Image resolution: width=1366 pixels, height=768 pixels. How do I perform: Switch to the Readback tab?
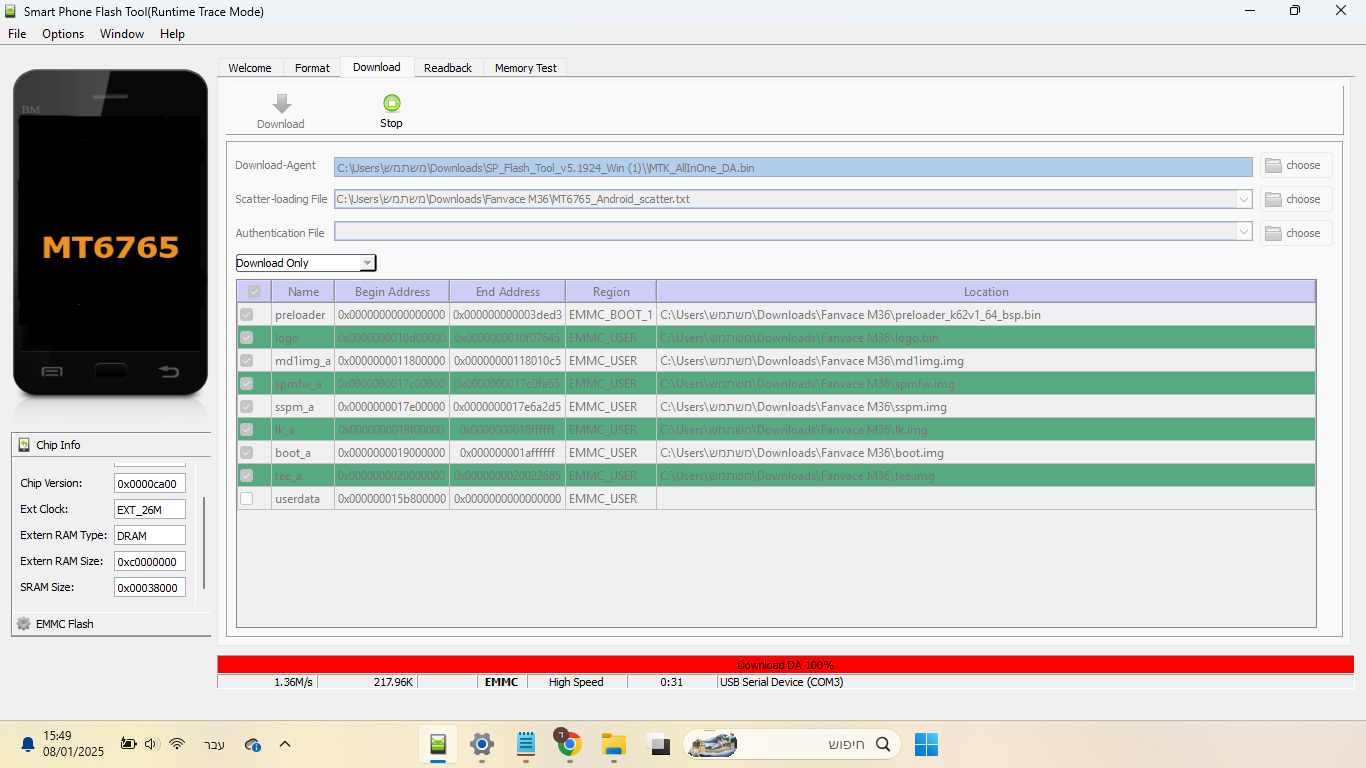(x=448, y=68)
